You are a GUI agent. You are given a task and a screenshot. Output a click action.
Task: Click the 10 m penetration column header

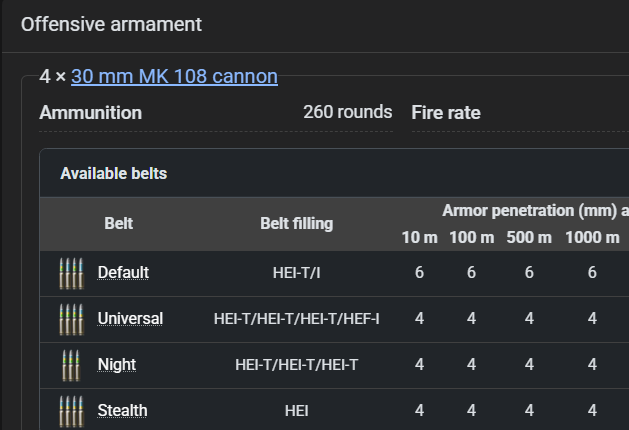click(x=420, y=237)
